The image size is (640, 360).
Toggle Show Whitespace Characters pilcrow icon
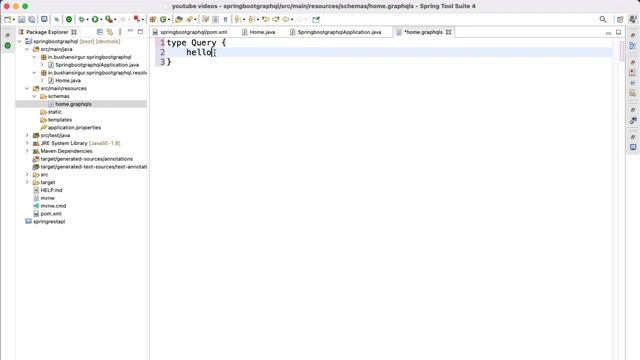pyautogui.click(x=225, y=19)
